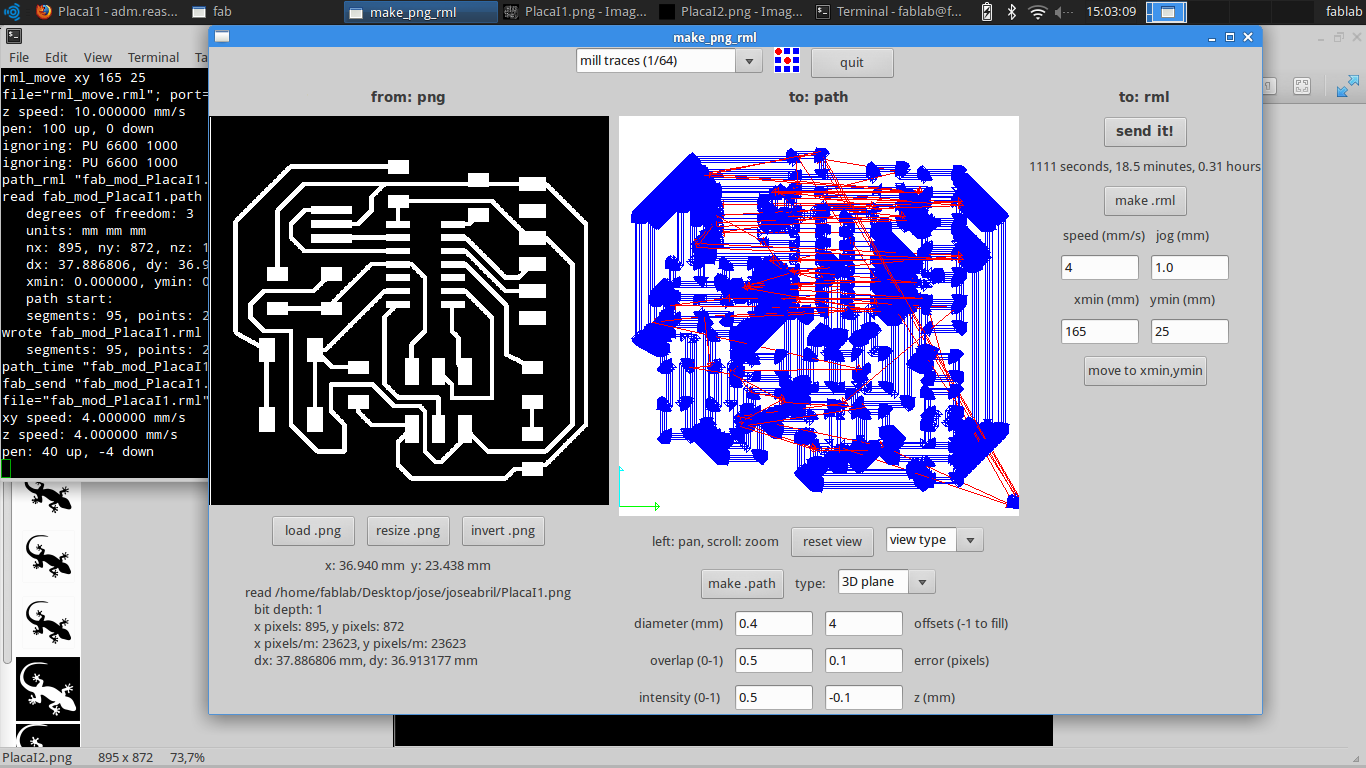
Task: Click the white gecko thumbnail on black background
Action: tap(47, 688)
